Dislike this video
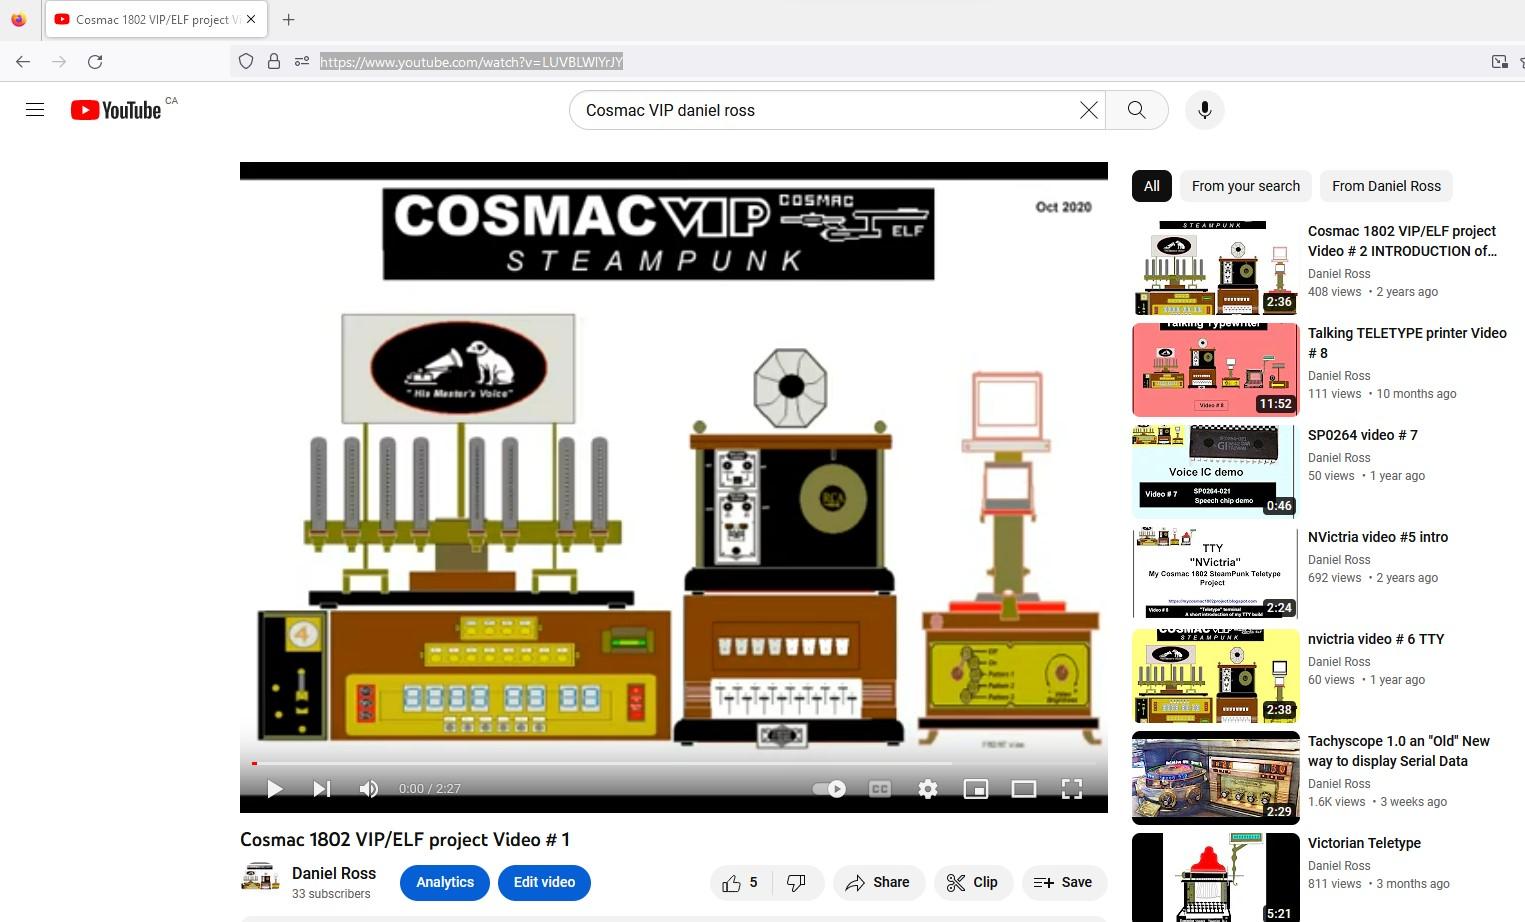 click(x=797, y=882)
